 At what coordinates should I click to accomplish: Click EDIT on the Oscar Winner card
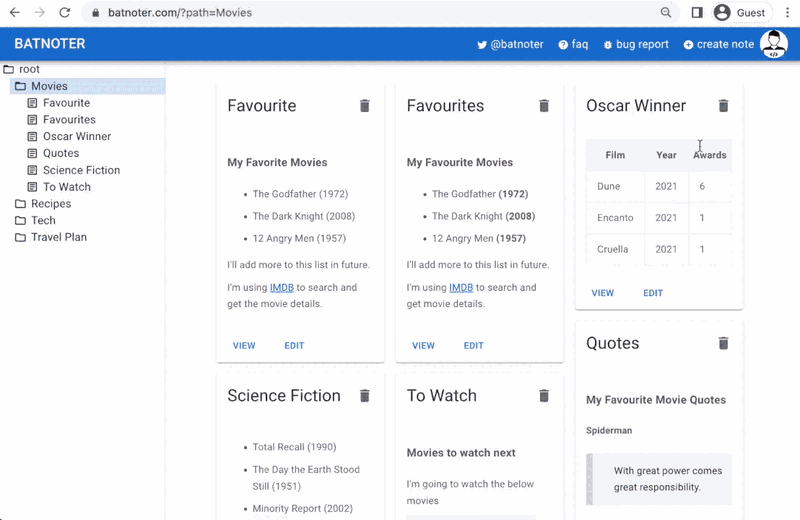coord(653,293)
